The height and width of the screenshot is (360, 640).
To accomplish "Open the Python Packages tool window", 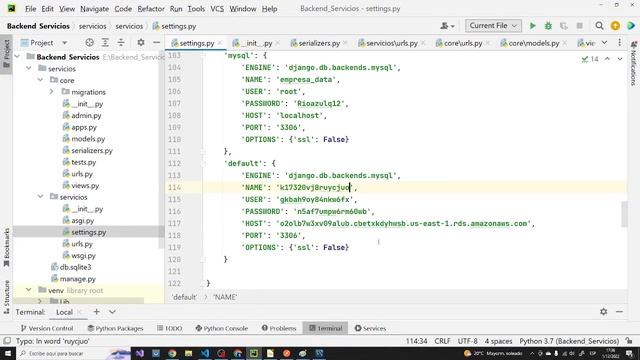I will pyautogui.click(x=115, y=328).
